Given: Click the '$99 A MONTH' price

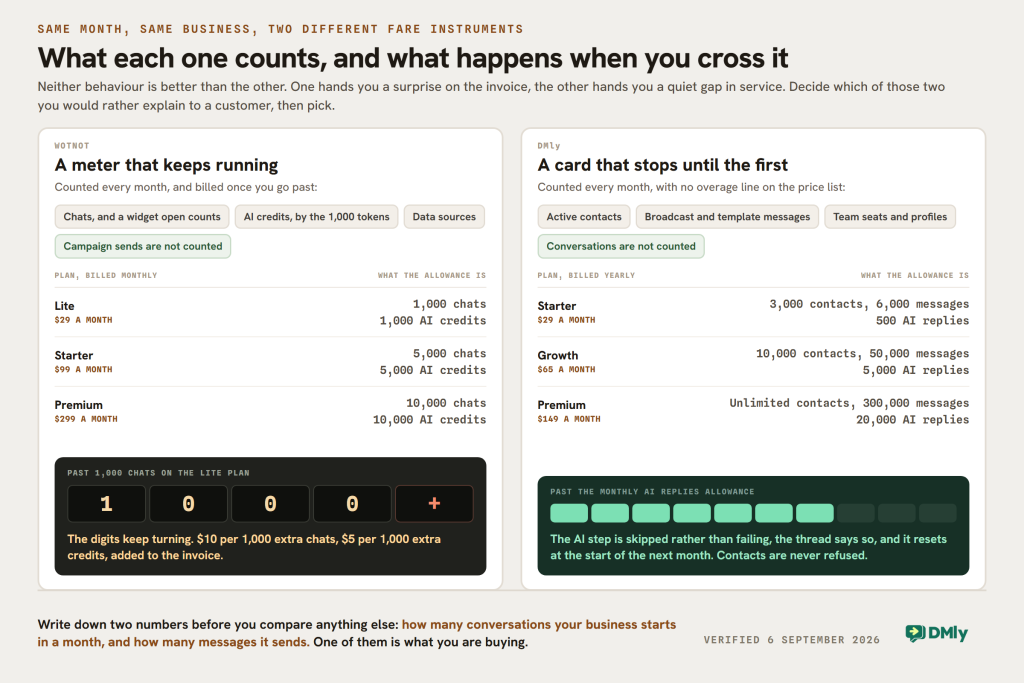Looking at the screenshot, I should [x=84, y=370].
